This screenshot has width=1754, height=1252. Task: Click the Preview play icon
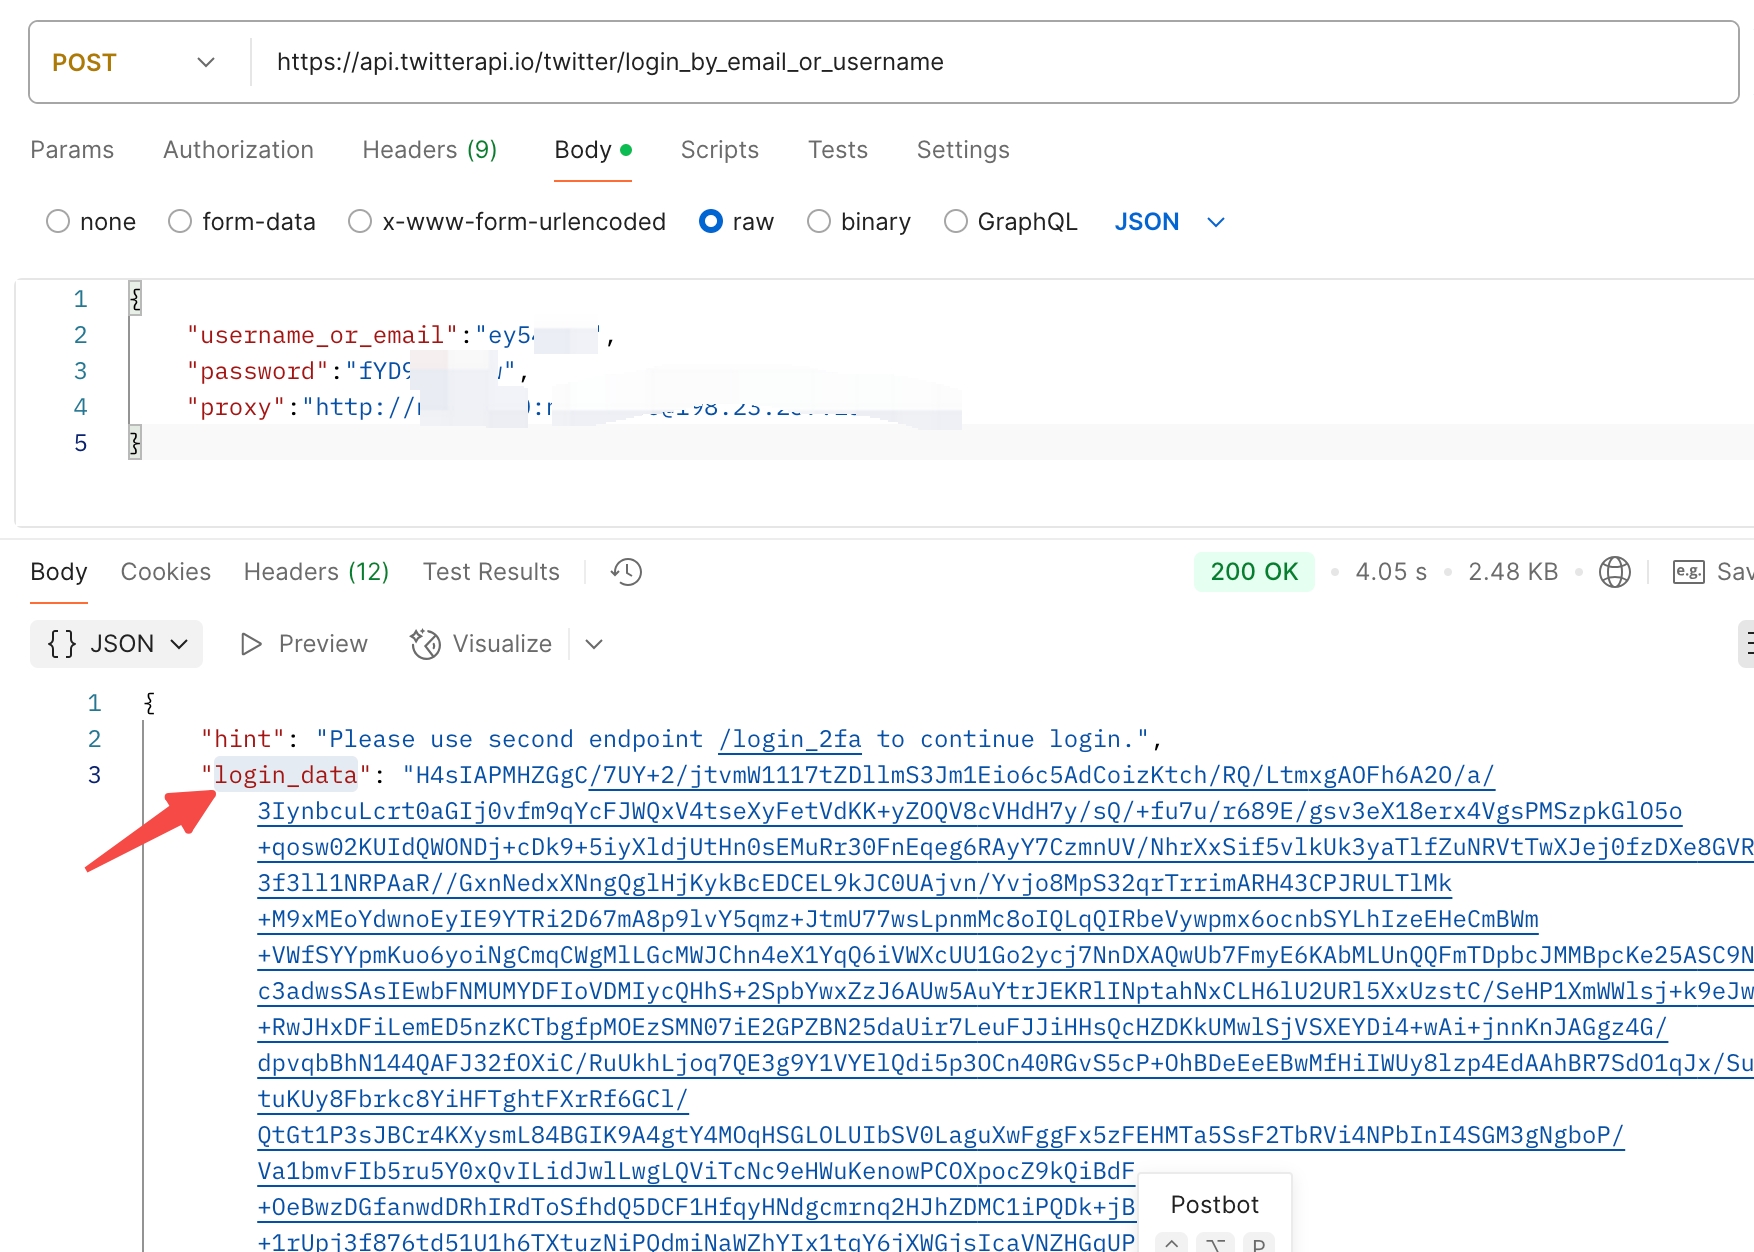pos(251,644)
